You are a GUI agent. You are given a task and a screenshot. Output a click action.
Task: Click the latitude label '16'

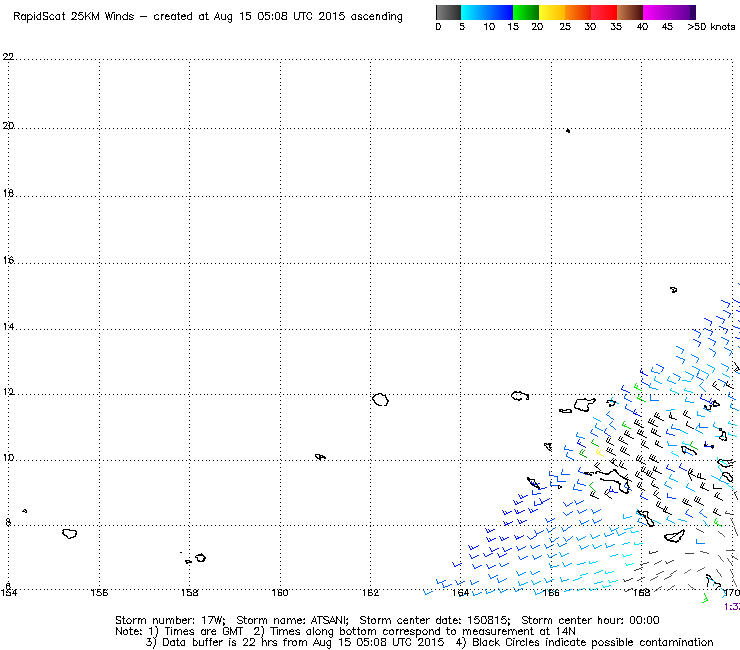pos(8,260)
